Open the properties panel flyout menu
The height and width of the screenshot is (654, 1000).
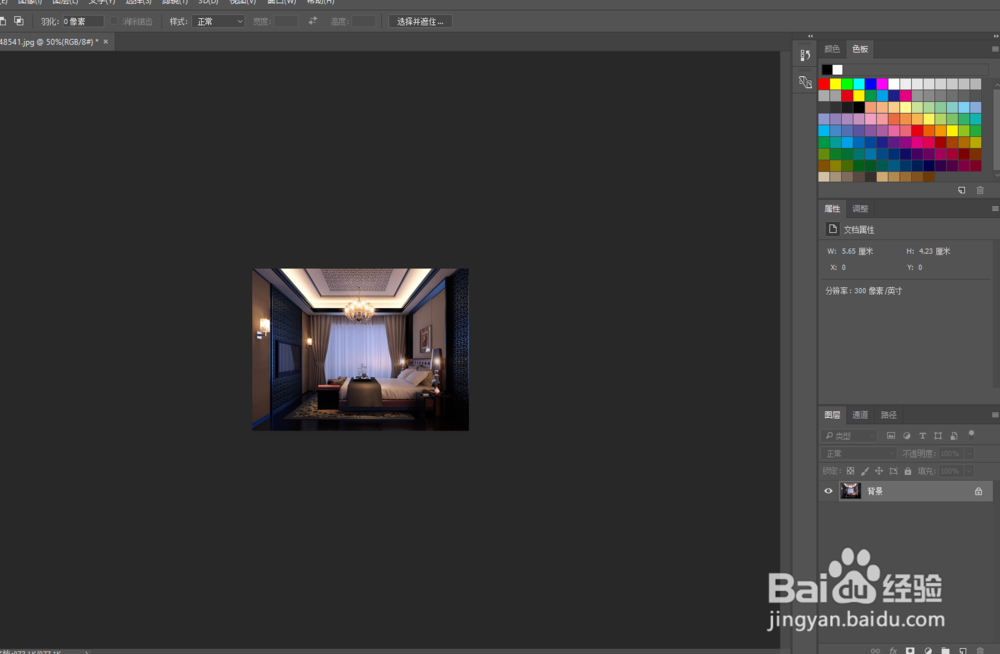click(995, 209)
